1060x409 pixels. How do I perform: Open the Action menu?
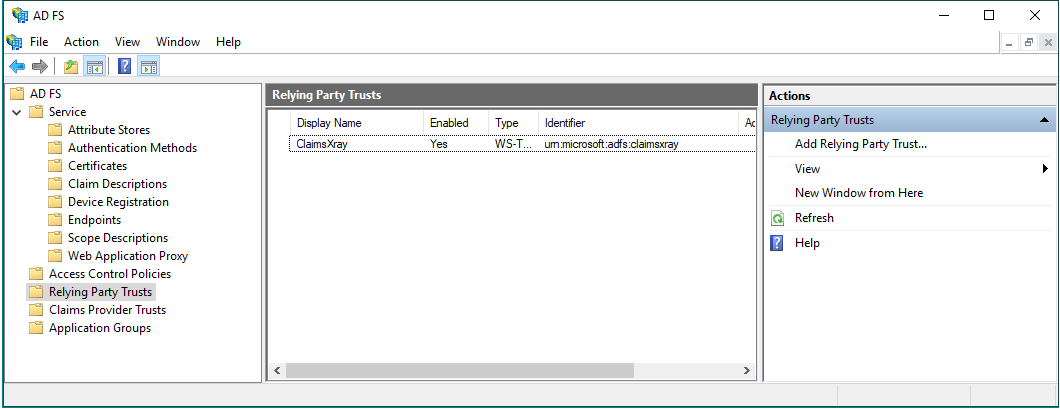81,42
